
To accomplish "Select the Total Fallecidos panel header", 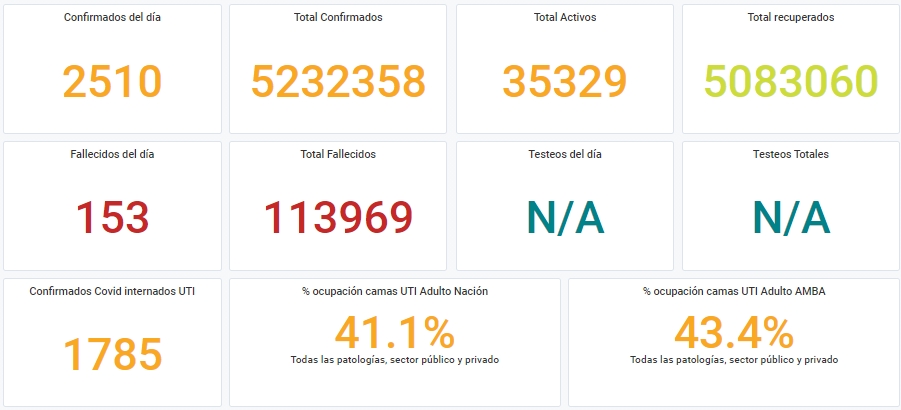I will click(x=338, y=154).
